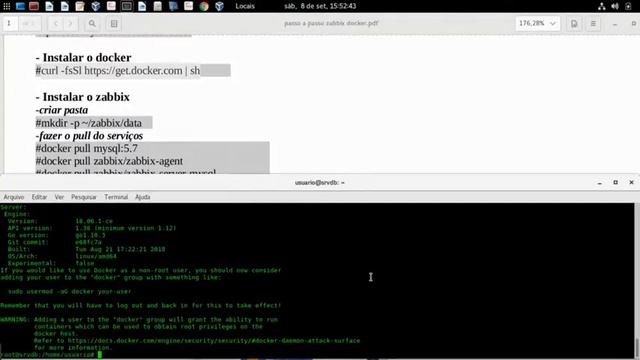Launch Google Chrome from the top panel
This screenshot has height=360, width=640.
[x=204, y=6]
